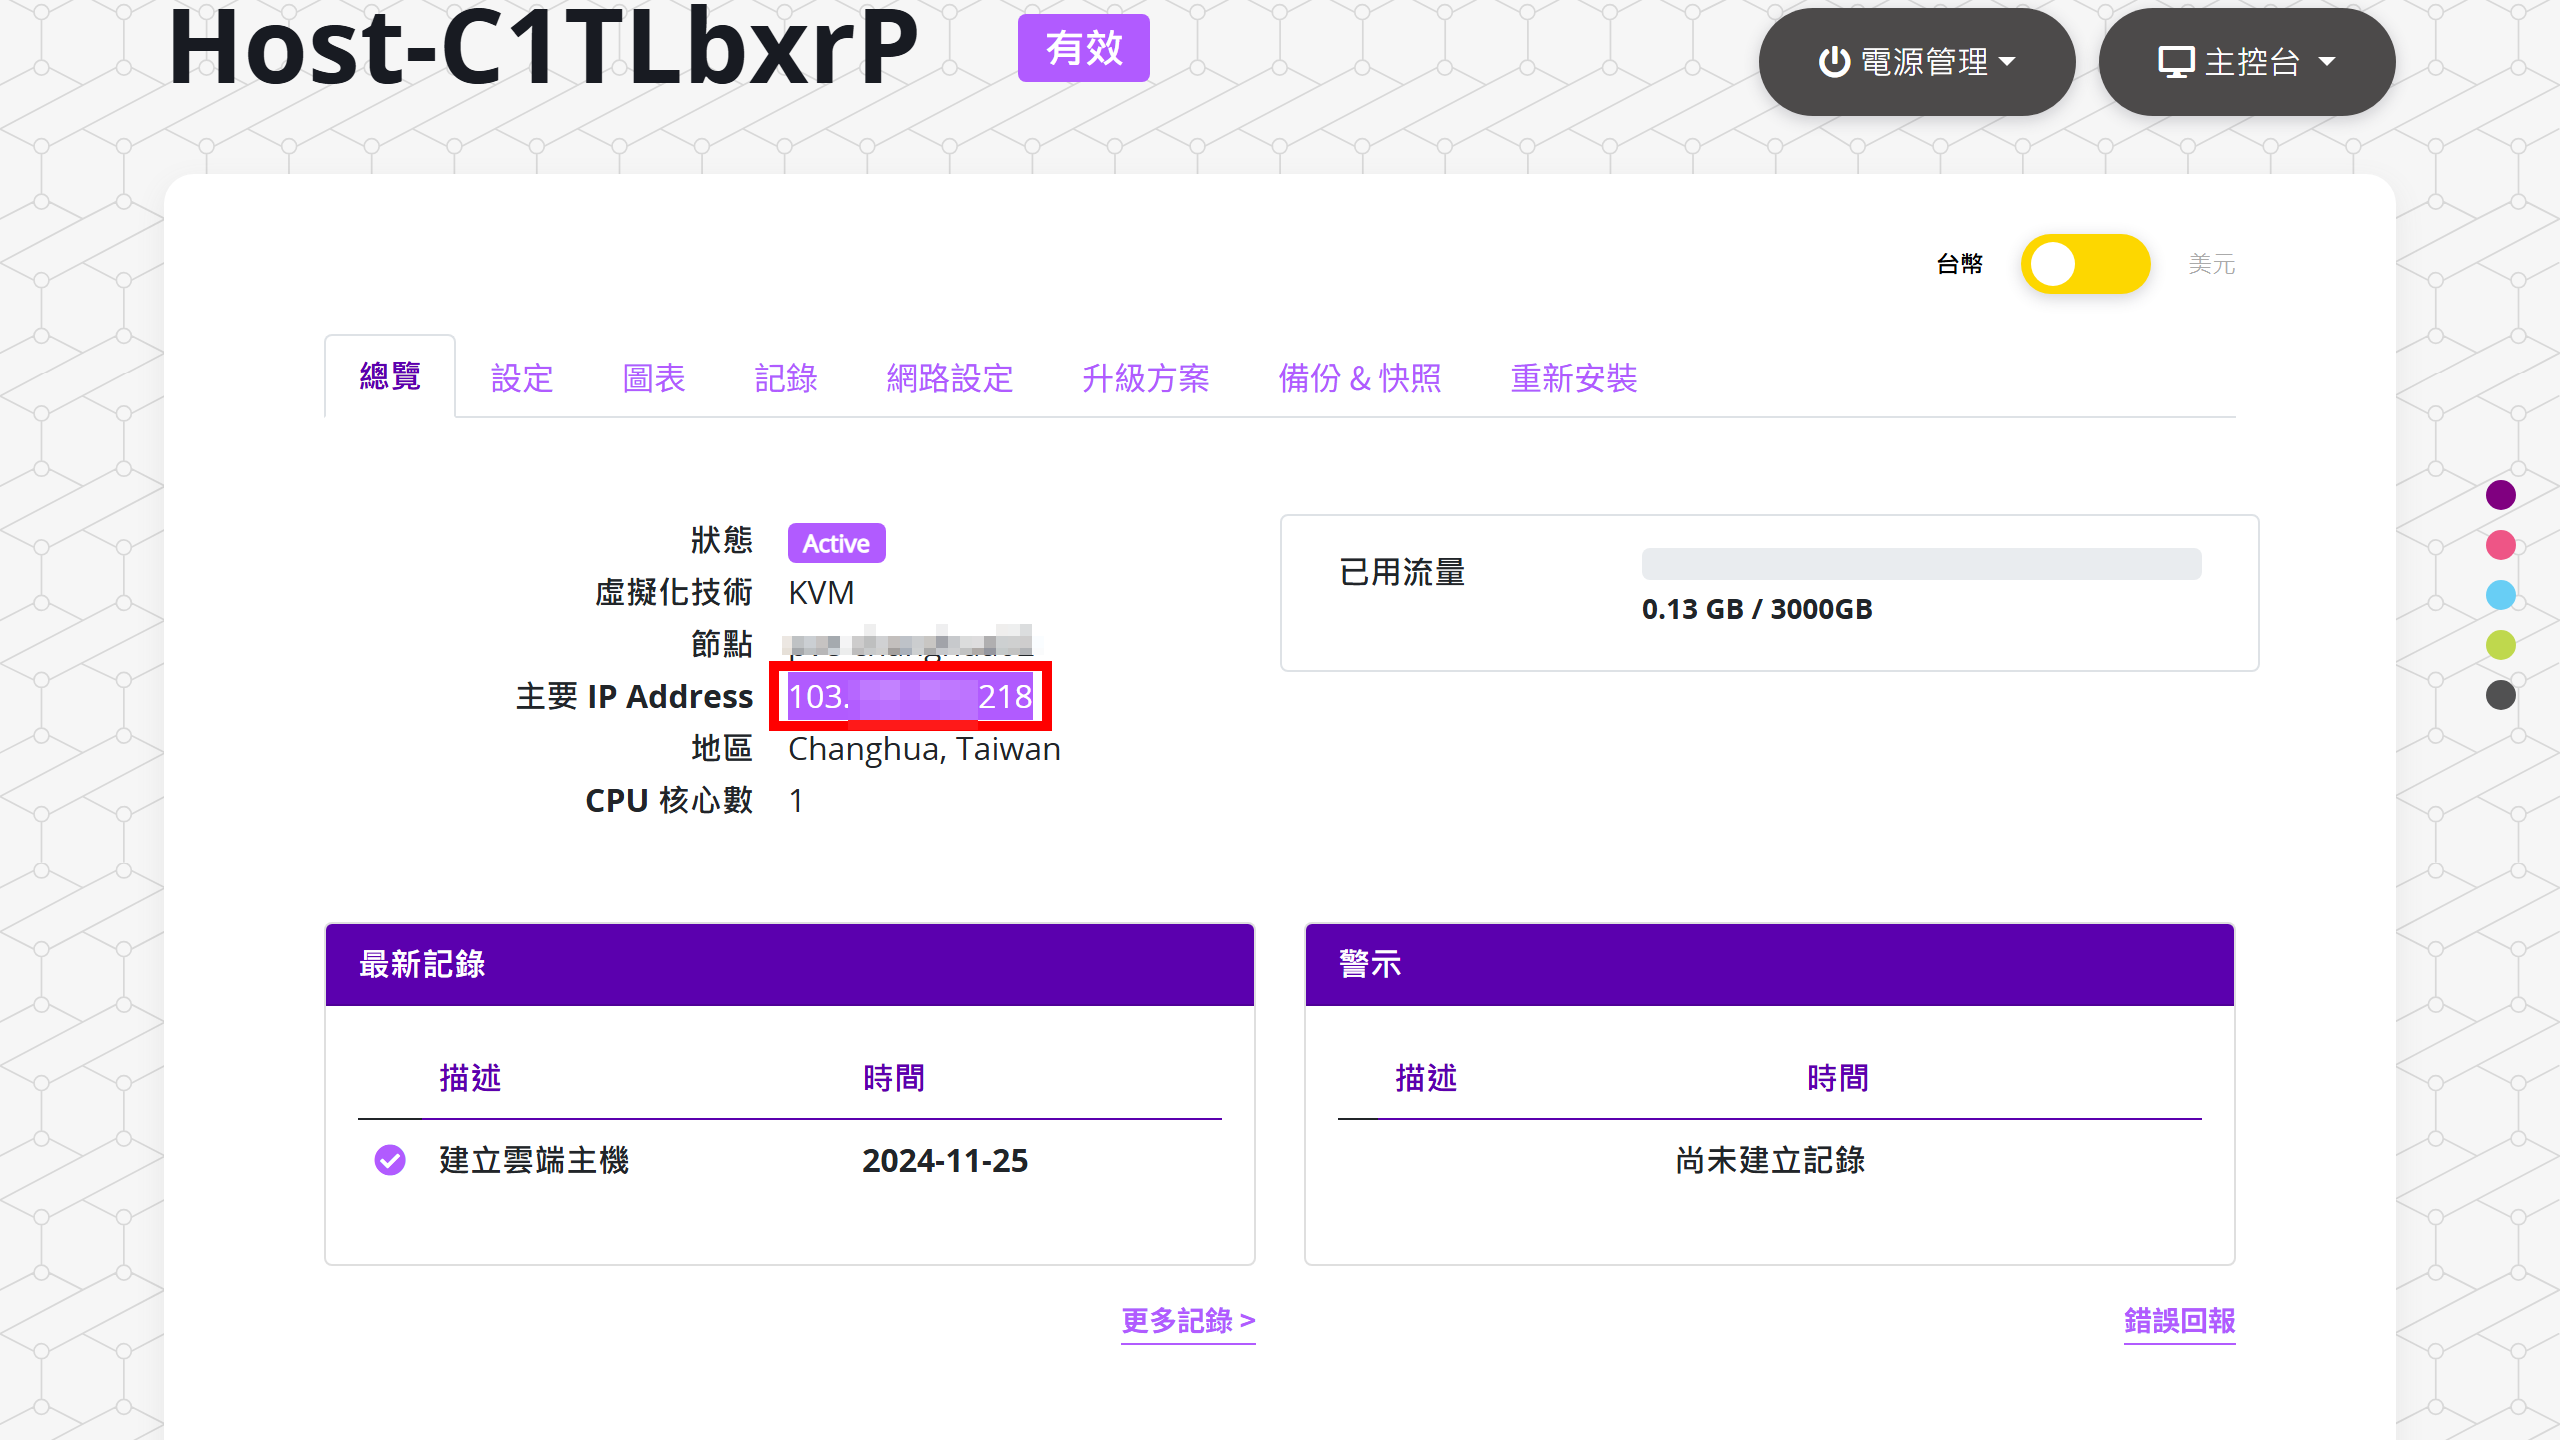Open the 備份 & 快照 tab

pos(1359,378)
